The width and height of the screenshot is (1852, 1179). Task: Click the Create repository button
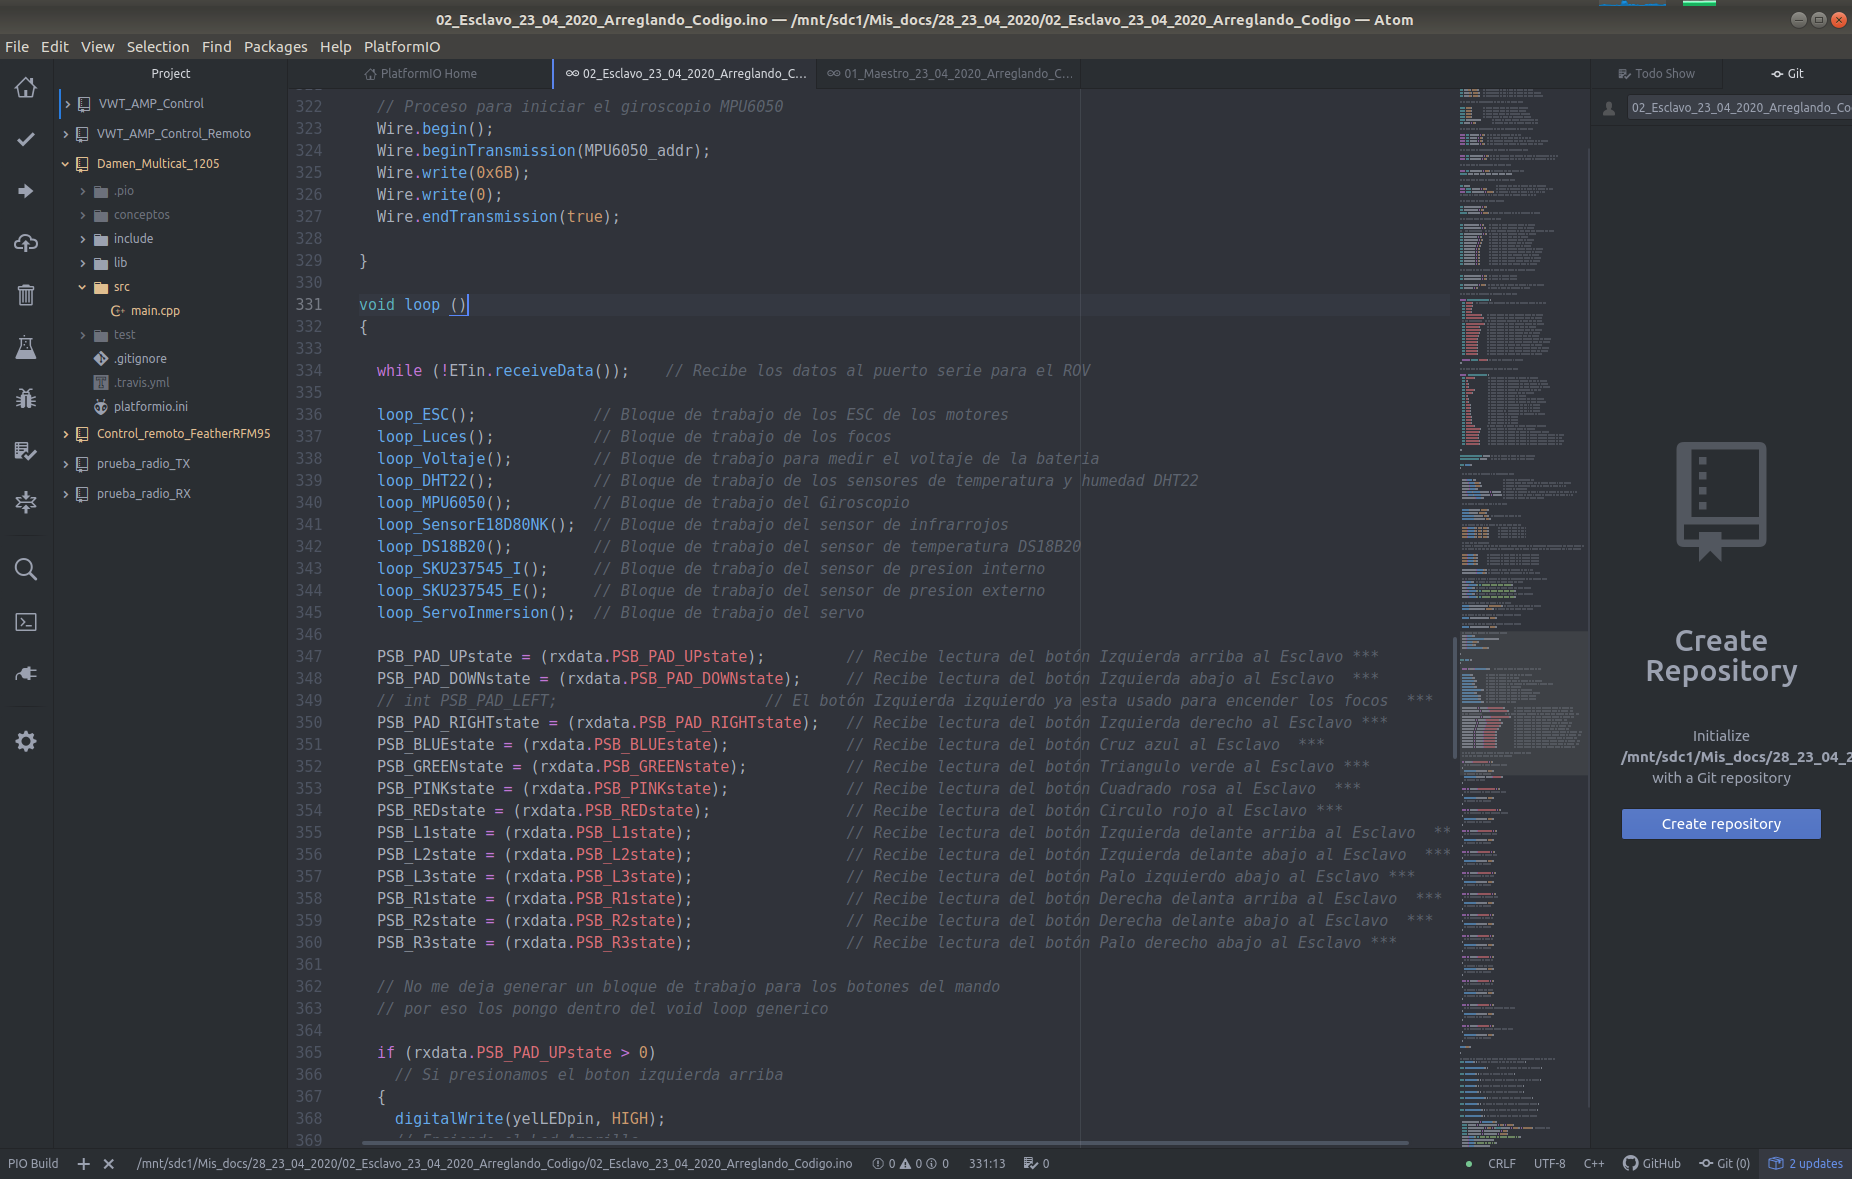(x=1721, y=824)
